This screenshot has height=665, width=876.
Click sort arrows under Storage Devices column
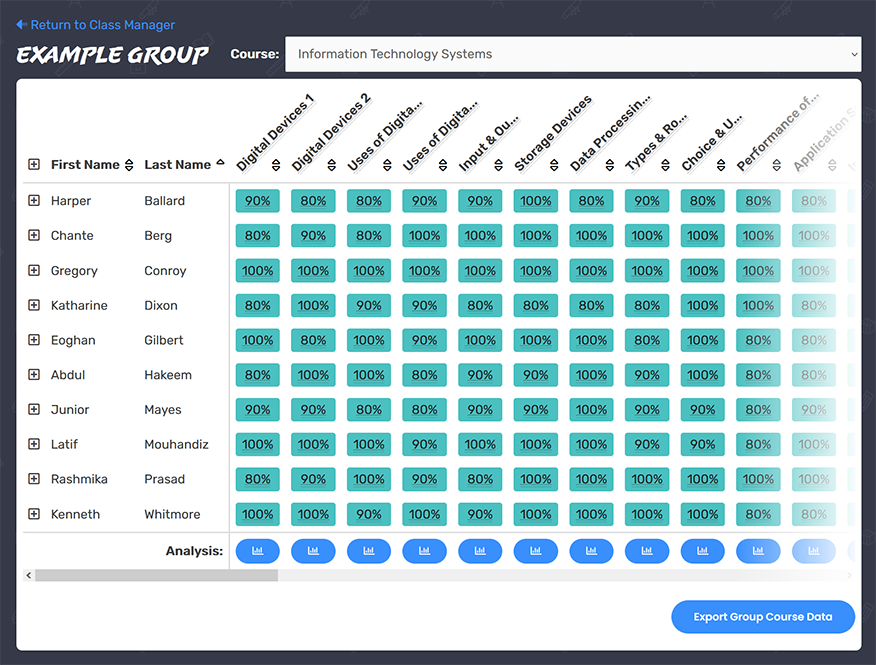(x=554, y=165)
